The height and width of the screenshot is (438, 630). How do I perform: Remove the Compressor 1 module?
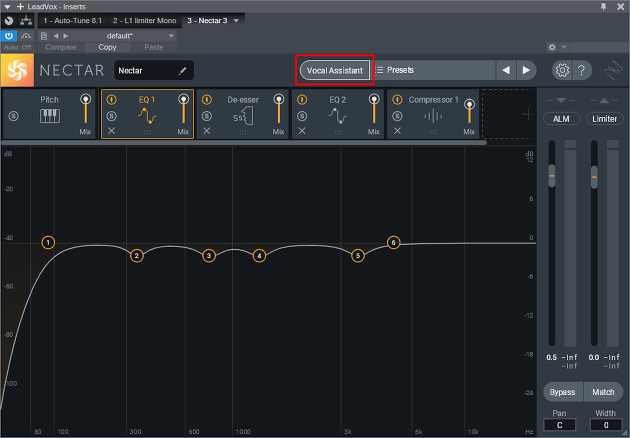click(x=397, y=131)
